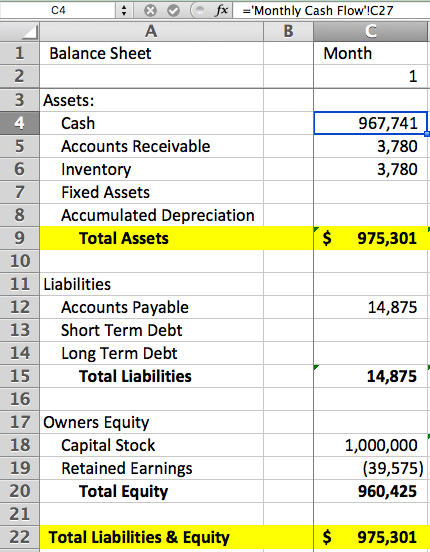
Task: Open the Name Box stepper arrows
Action: pyautogui.click(x=124, y=11)
